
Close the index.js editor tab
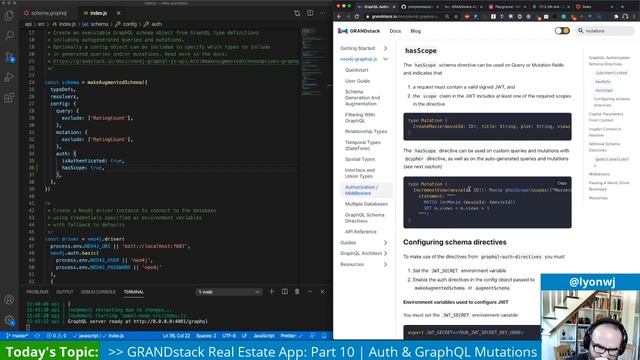(x=118, y=13)
